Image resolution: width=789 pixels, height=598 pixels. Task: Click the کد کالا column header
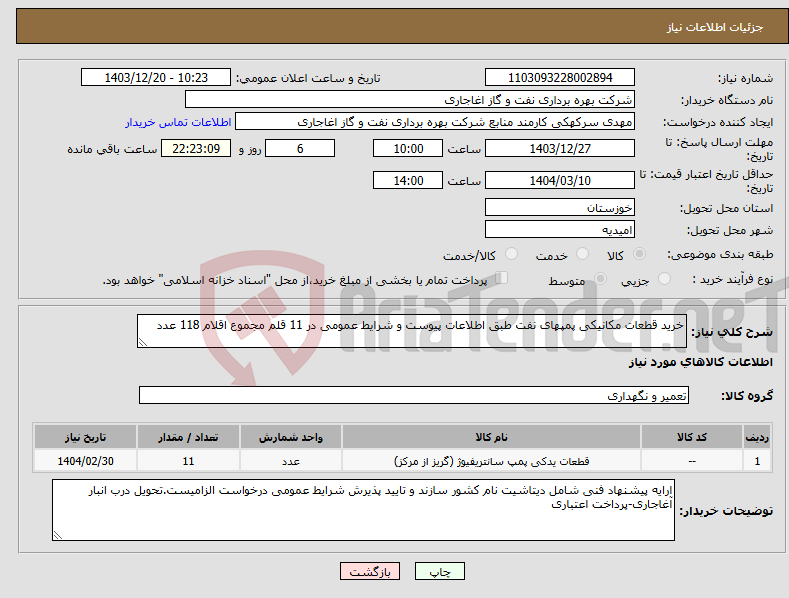692,437
